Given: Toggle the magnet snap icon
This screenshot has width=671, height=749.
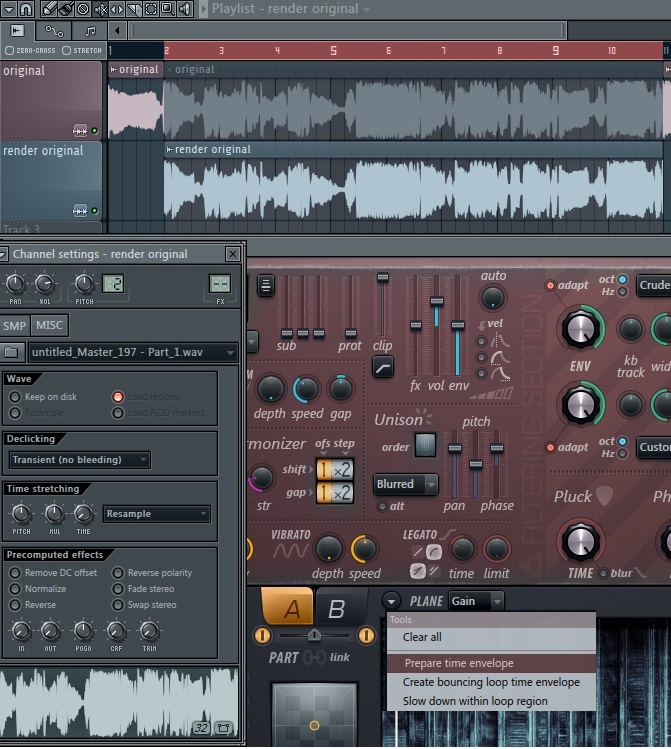Looking at the screenshot, I should [26, 9].
